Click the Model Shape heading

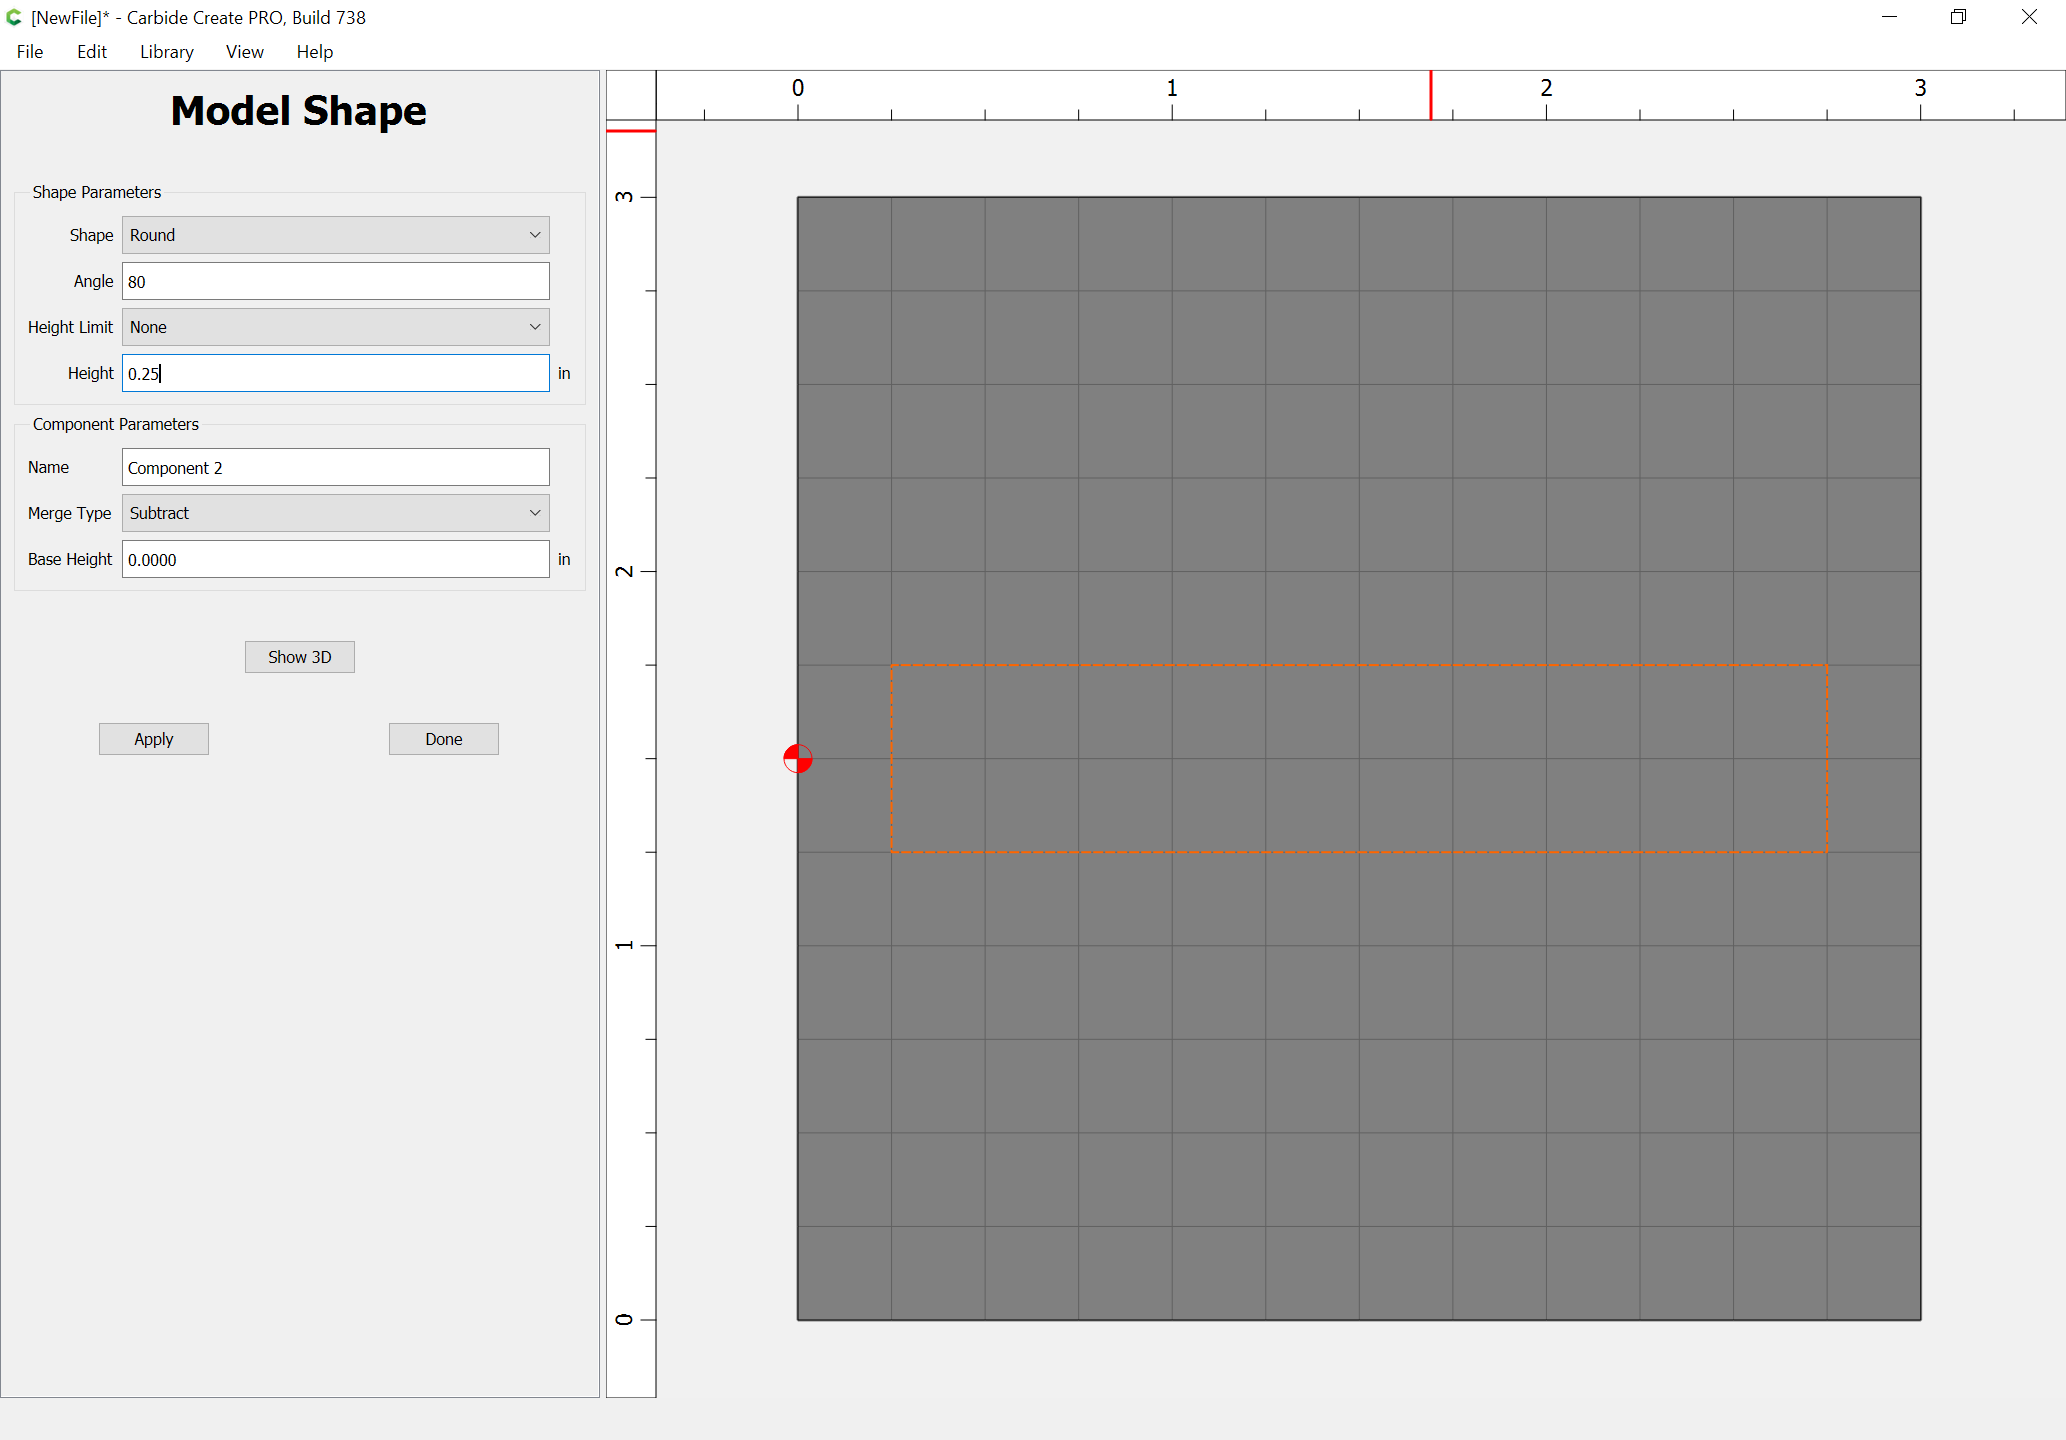(299, 111)
